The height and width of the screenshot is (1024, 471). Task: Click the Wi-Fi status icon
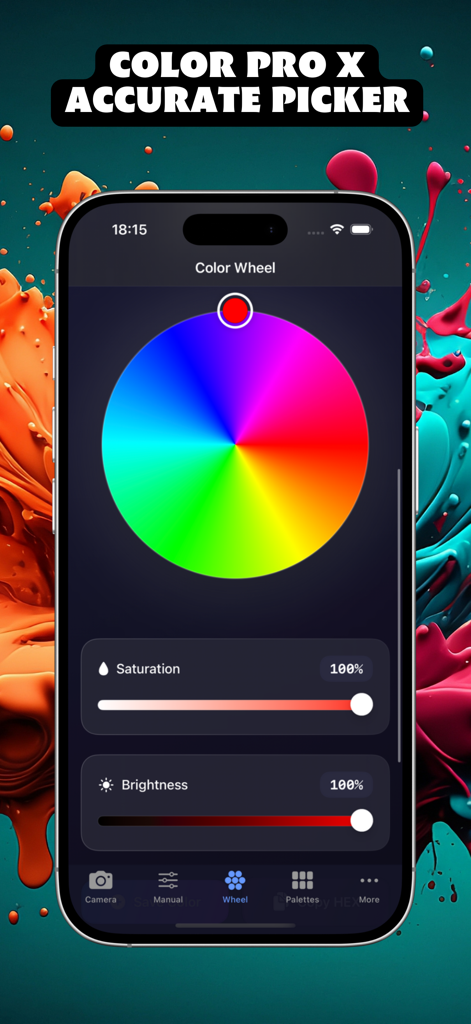[336, 229]
